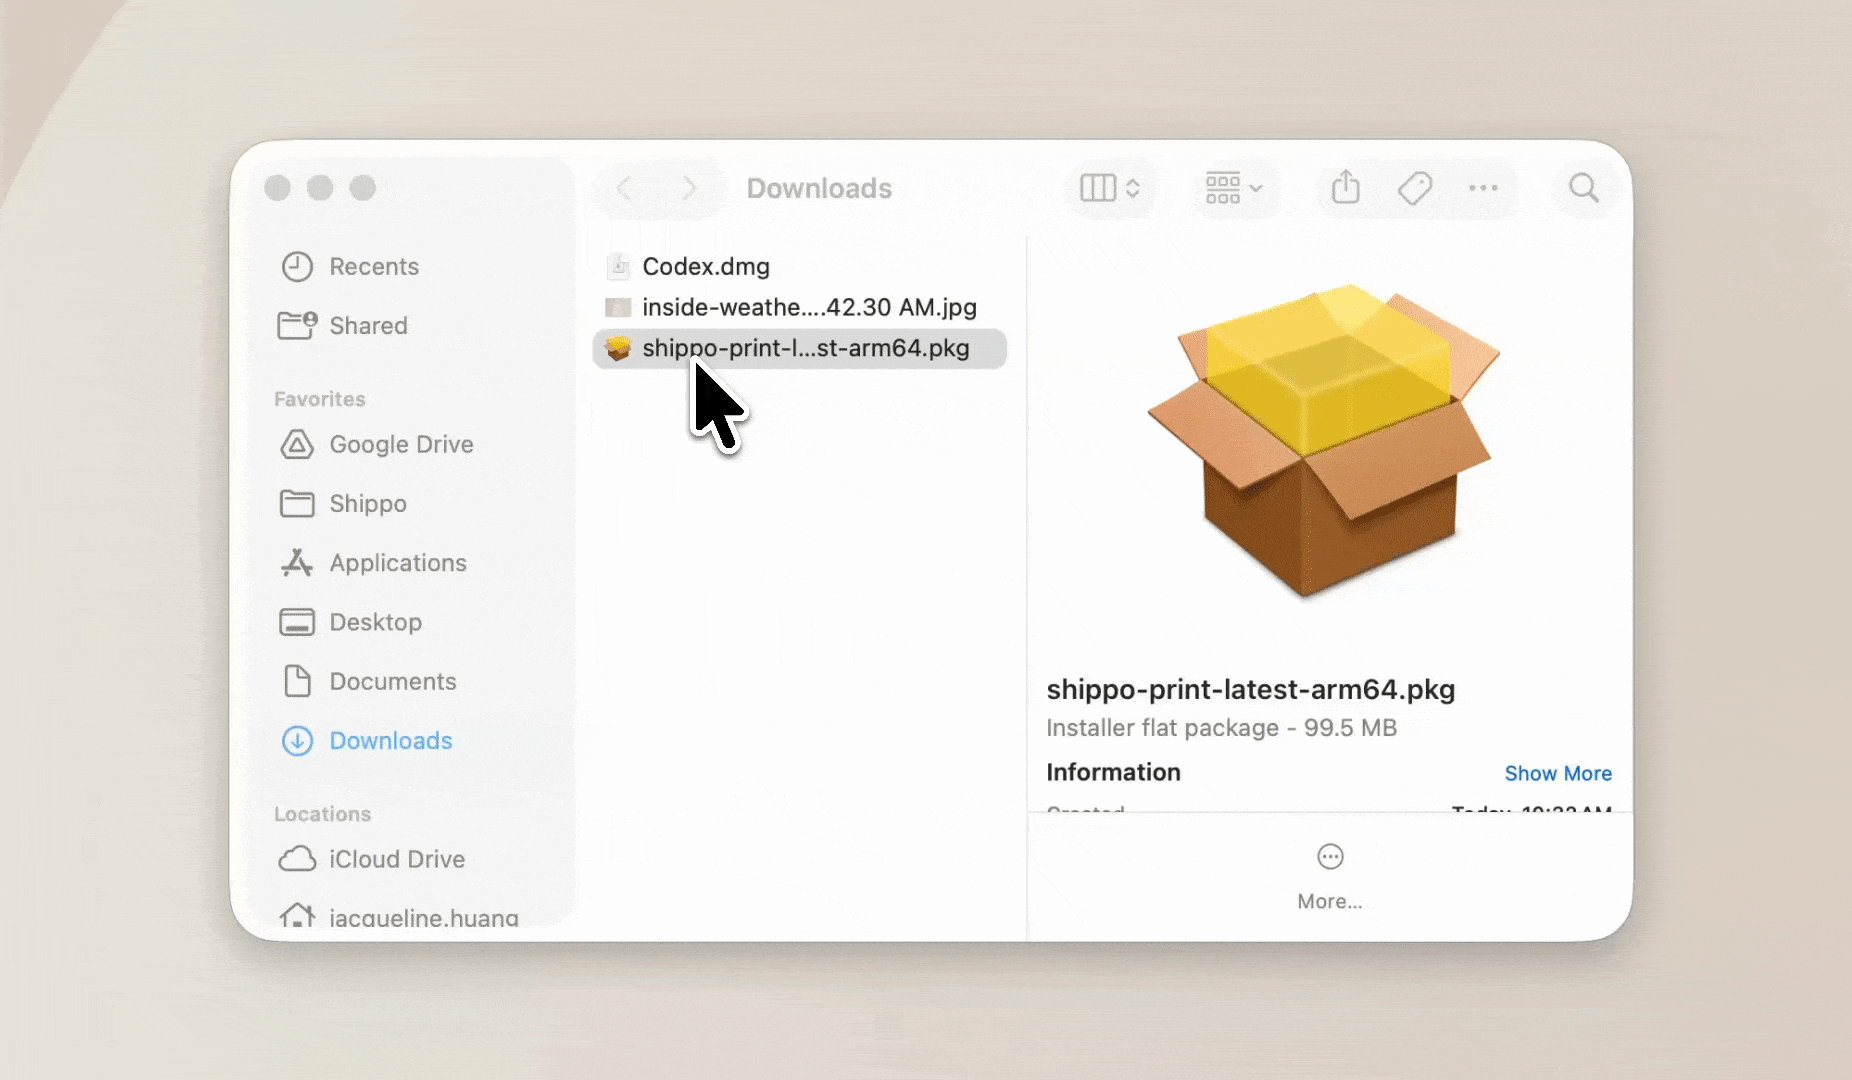Click the Recents clock icon
The image size is (1852, 1080).
[x=297, y=267]
